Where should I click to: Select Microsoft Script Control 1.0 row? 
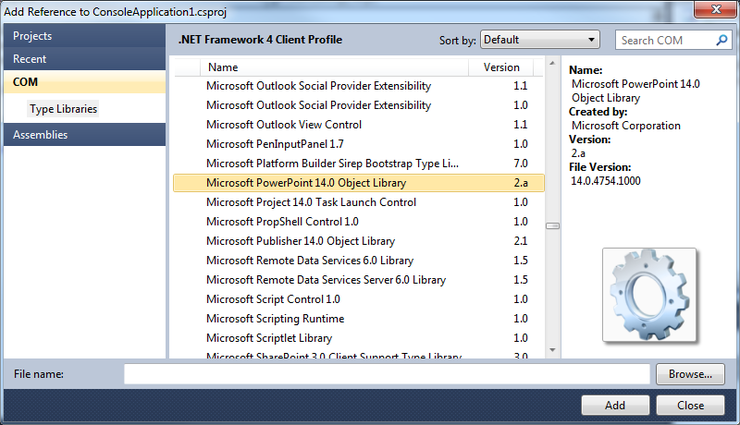pyautogui.click(x=359, y=299)
